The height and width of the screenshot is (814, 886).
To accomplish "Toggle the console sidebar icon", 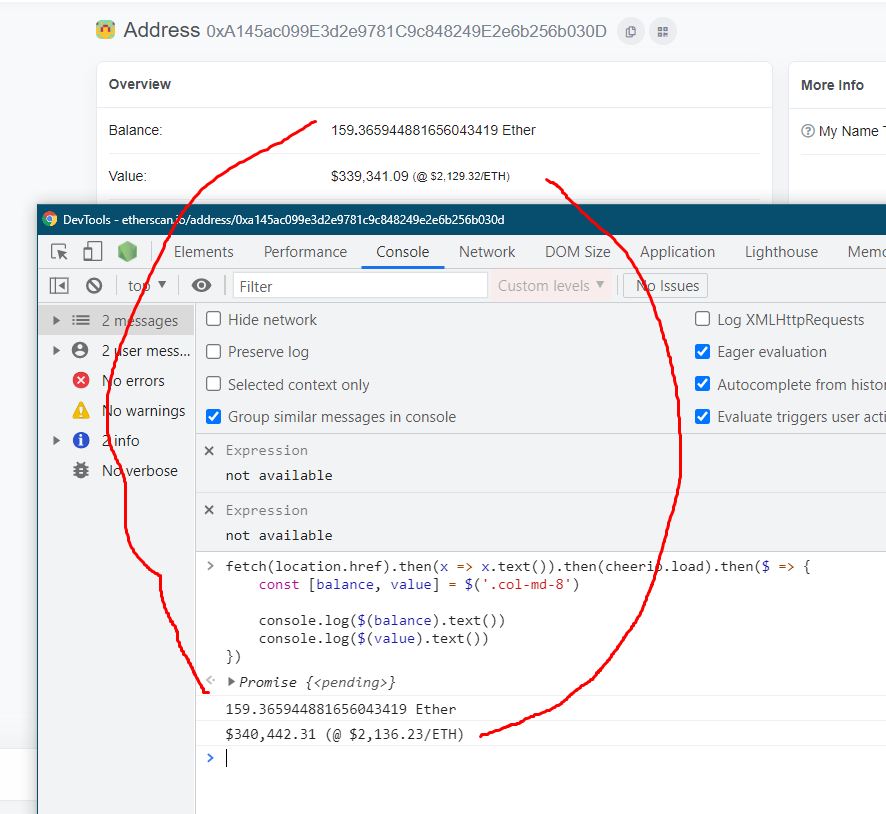I will pos(59,286).
